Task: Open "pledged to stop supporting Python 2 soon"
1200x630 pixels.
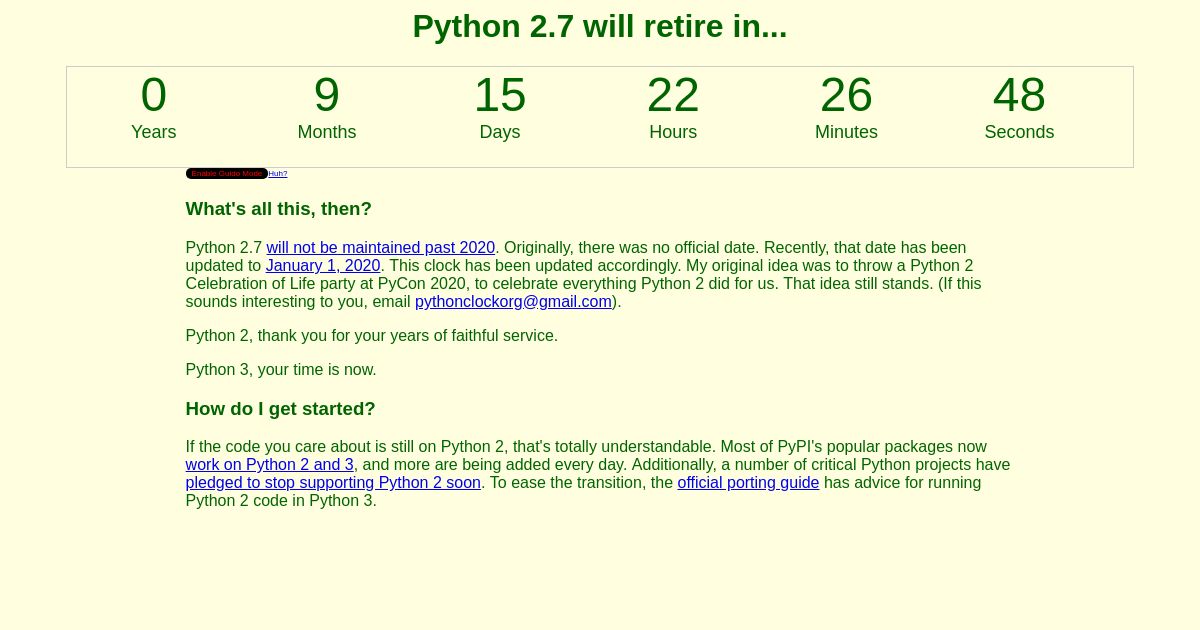Action: tap(333, 483)
